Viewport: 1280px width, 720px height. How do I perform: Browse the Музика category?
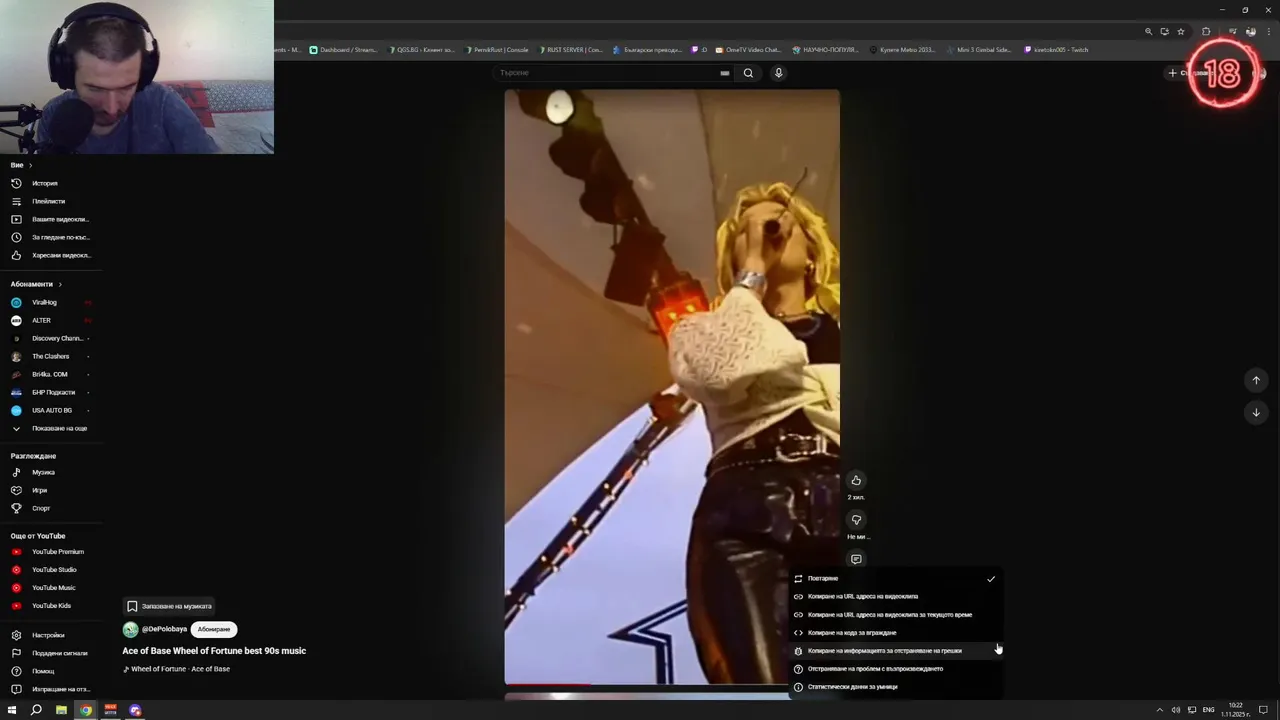43,472
